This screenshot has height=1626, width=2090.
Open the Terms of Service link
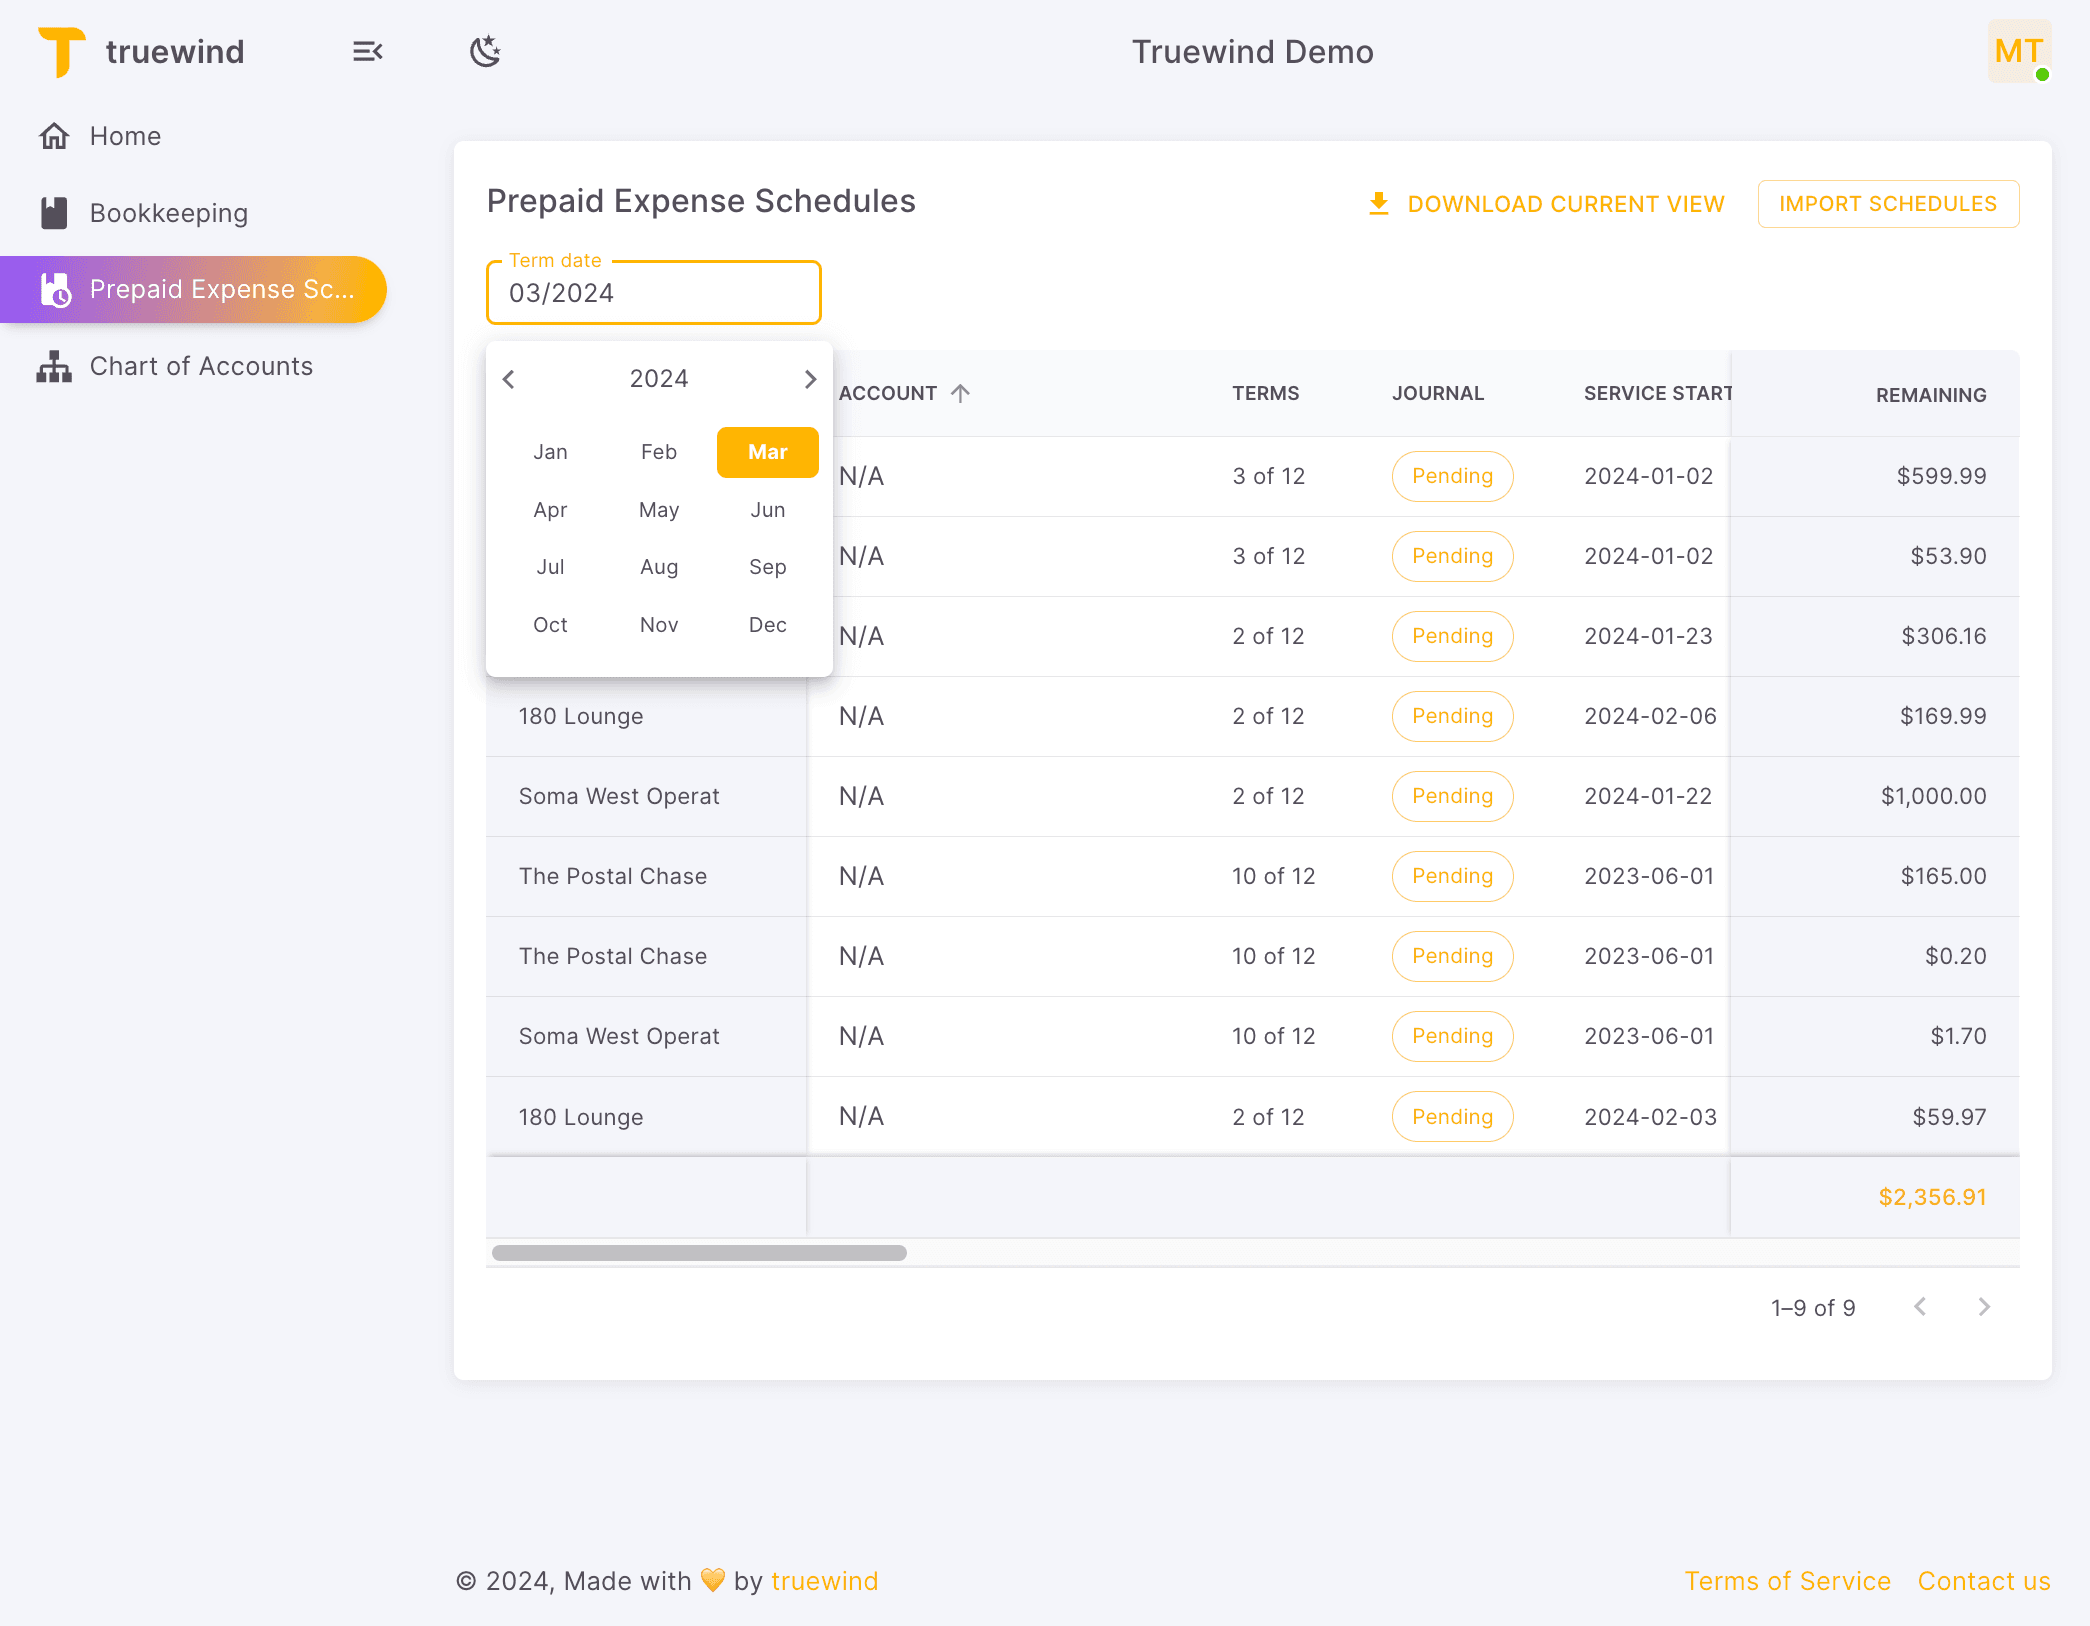1788,1581
